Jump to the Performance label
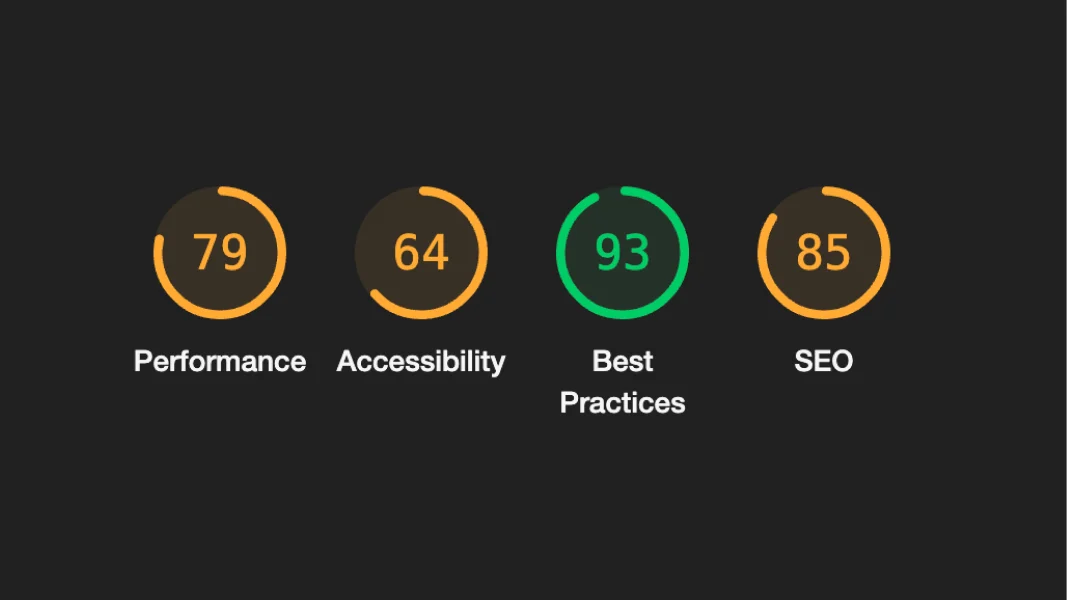This screenshot has height=600, width=1067. [220, 361]
